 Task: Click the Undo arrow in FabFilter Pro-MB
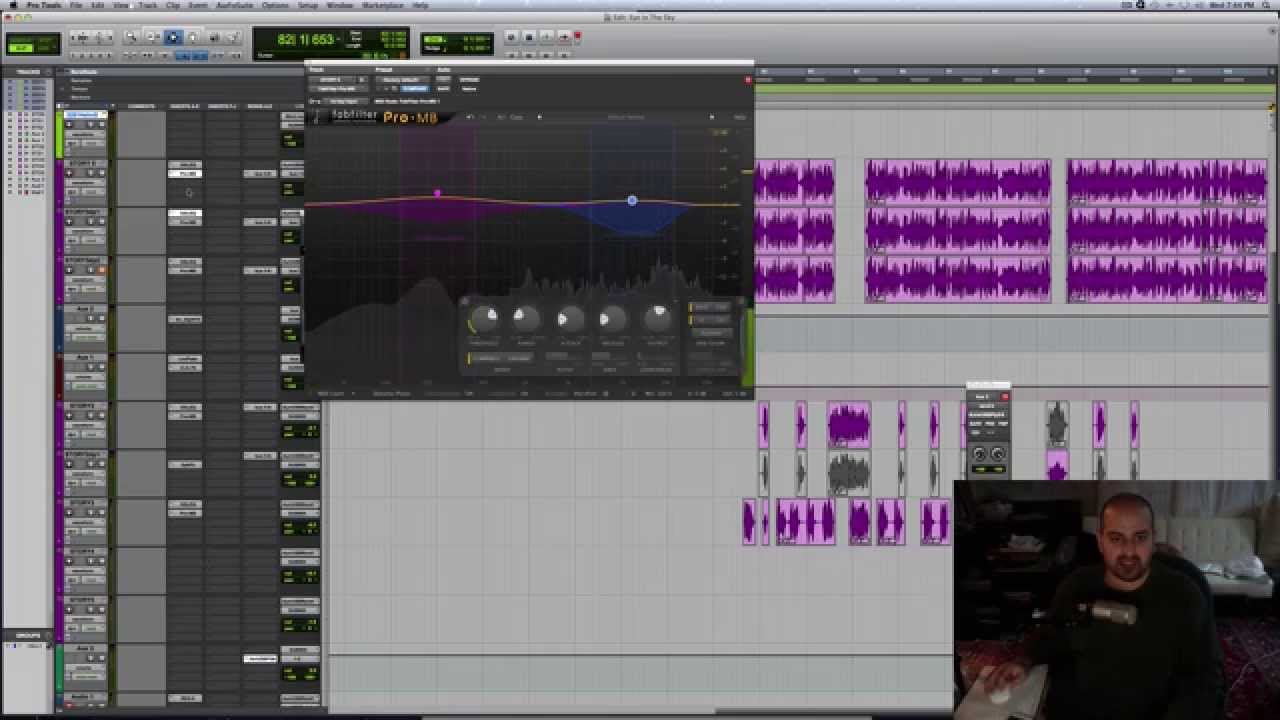469,116
